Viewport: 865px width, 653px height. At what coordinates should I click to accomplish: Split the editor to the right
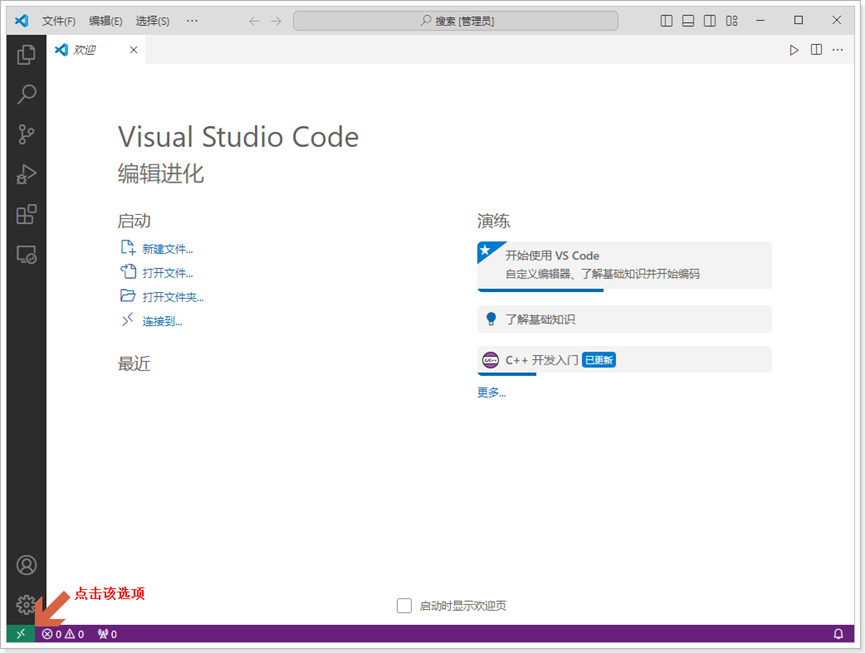(x=816, y=50)
